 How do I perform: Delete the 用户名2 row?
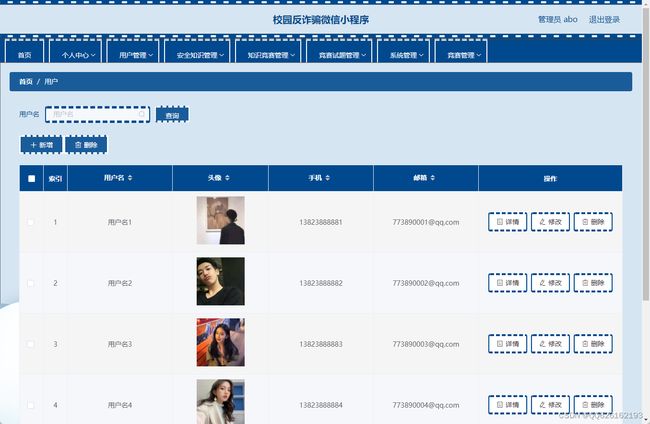point(593,283)
